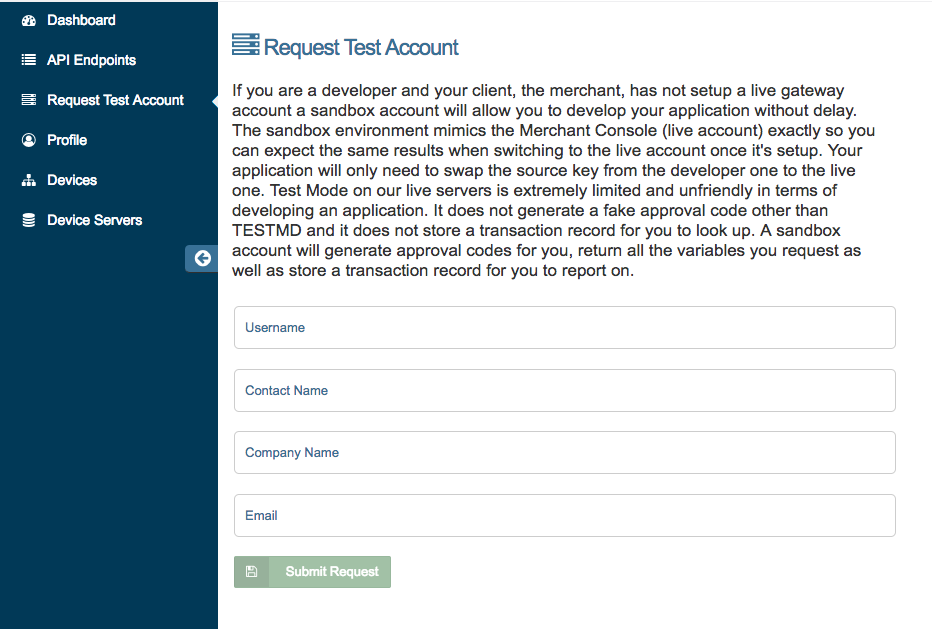Focus the Username input field

(x=564, y=328)
